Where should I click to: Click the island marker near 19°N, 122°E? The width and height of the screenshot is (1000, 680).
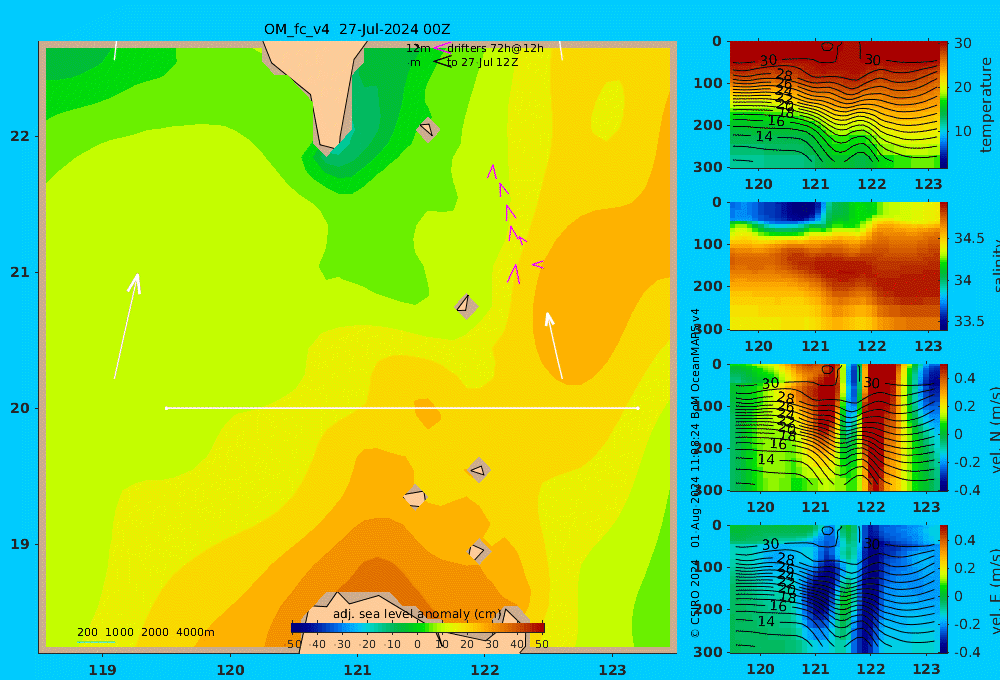pos(478,551)
